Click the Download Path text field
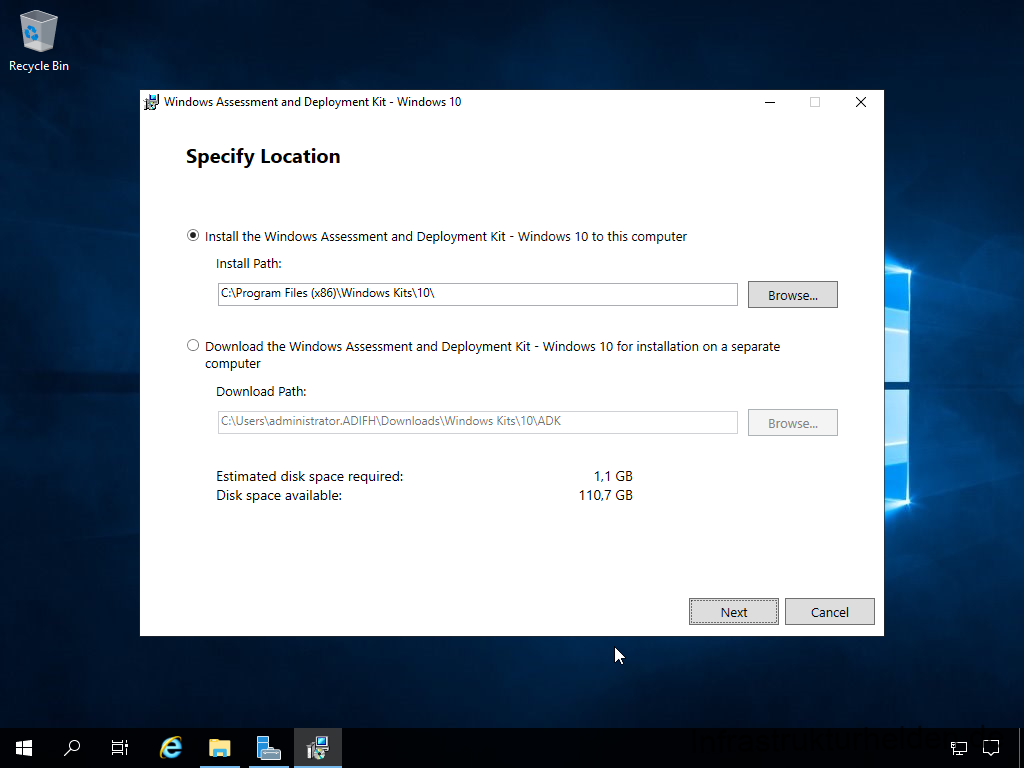The image size is (1024, 768). click(x=477, y=422)
